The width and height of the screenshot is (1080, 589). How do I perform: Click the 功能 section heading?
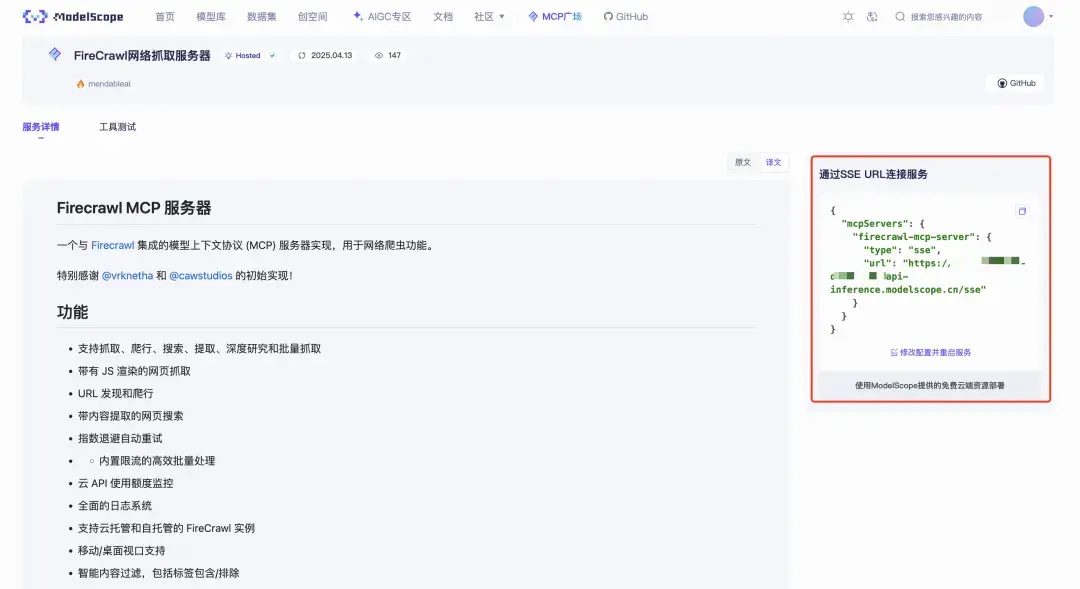[72, 312]
